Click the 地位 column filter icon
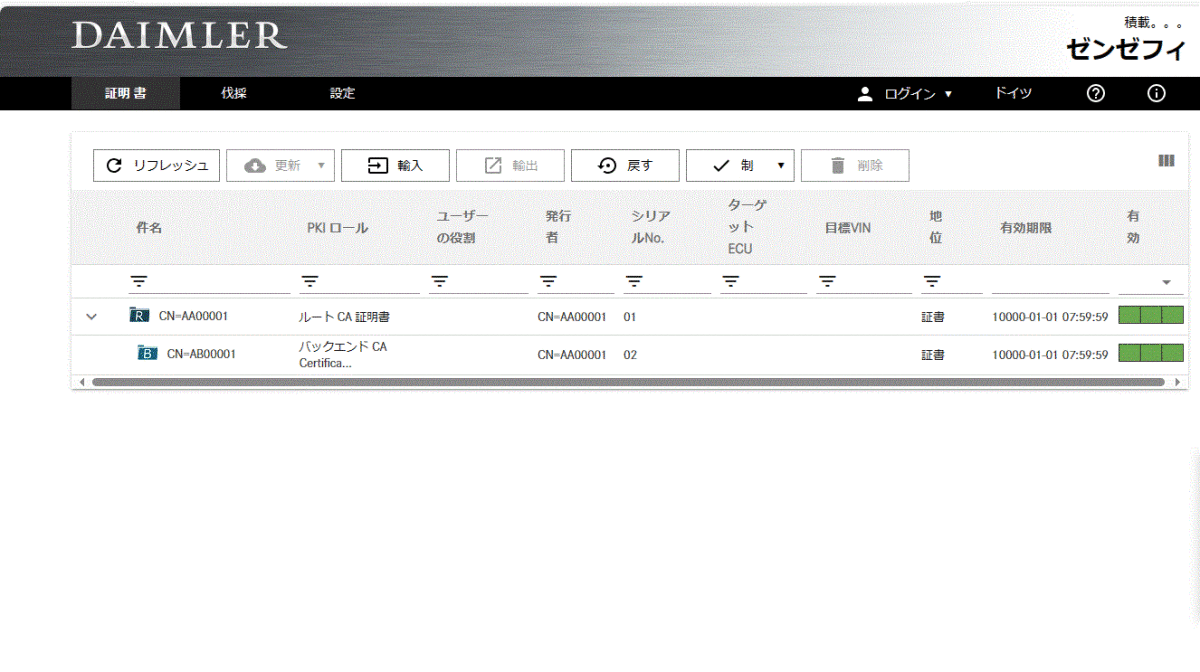Viewport: 1200px width, 672px height. 932,282
